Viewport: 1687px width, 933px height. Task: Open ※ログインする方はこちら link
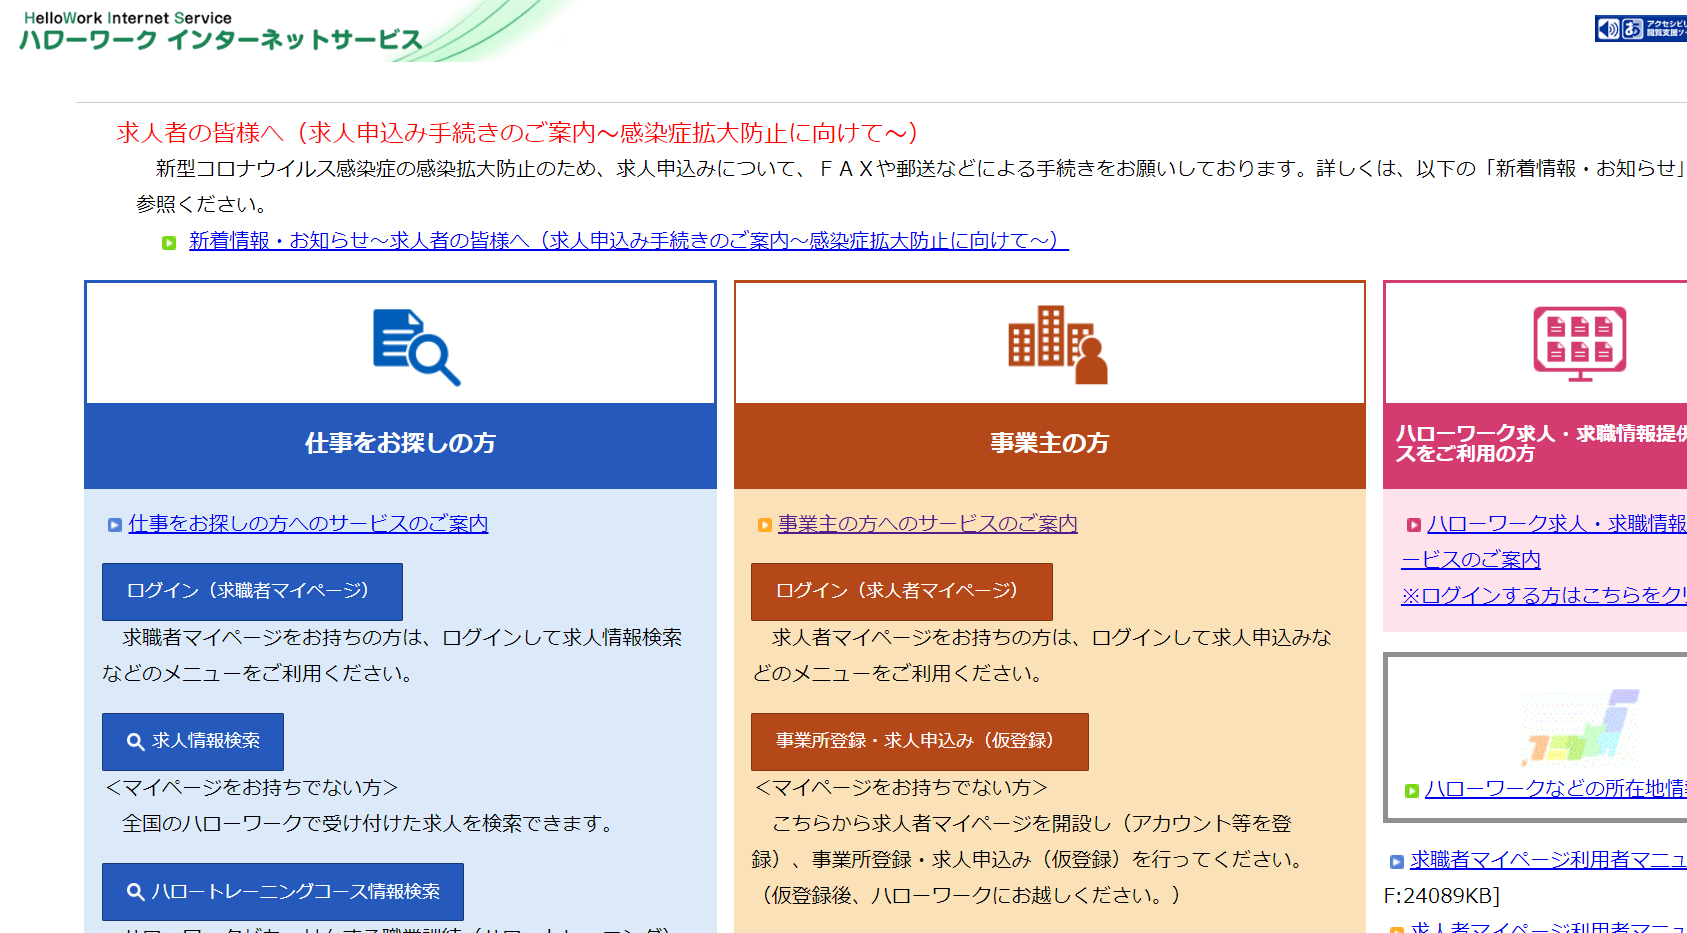(1544, 596)
